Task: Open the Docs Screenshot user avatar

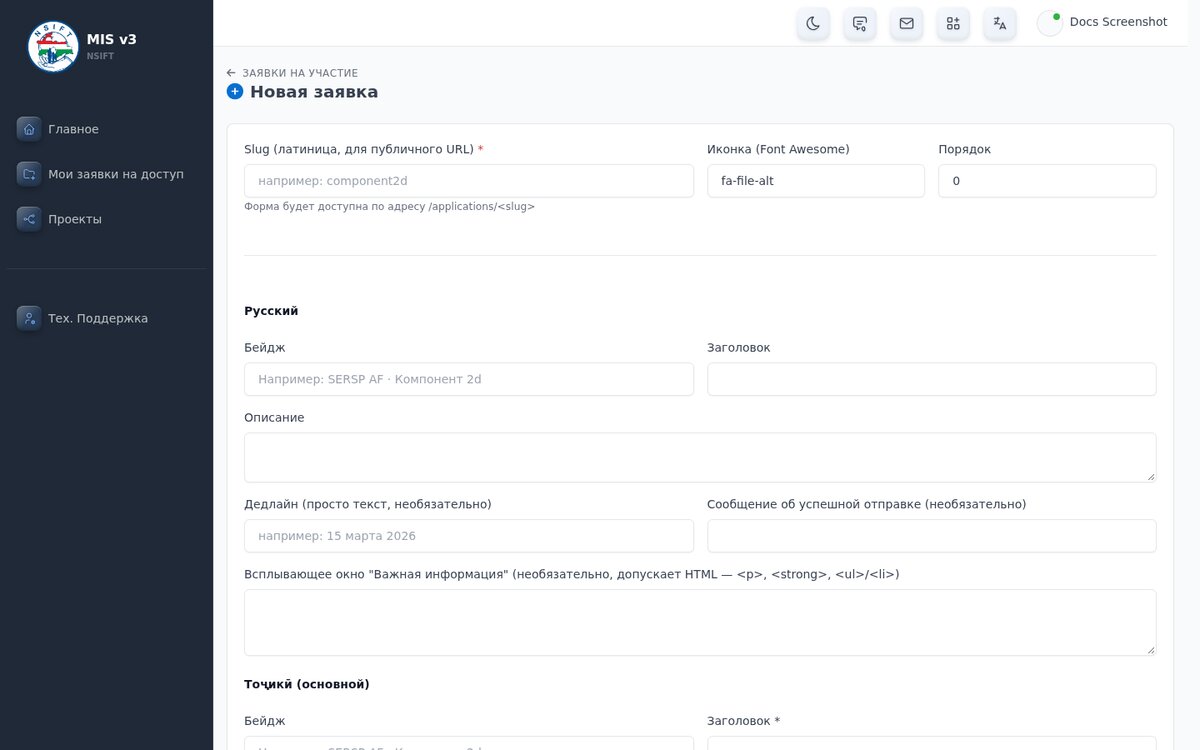Action: click(x=1050, y=23)
